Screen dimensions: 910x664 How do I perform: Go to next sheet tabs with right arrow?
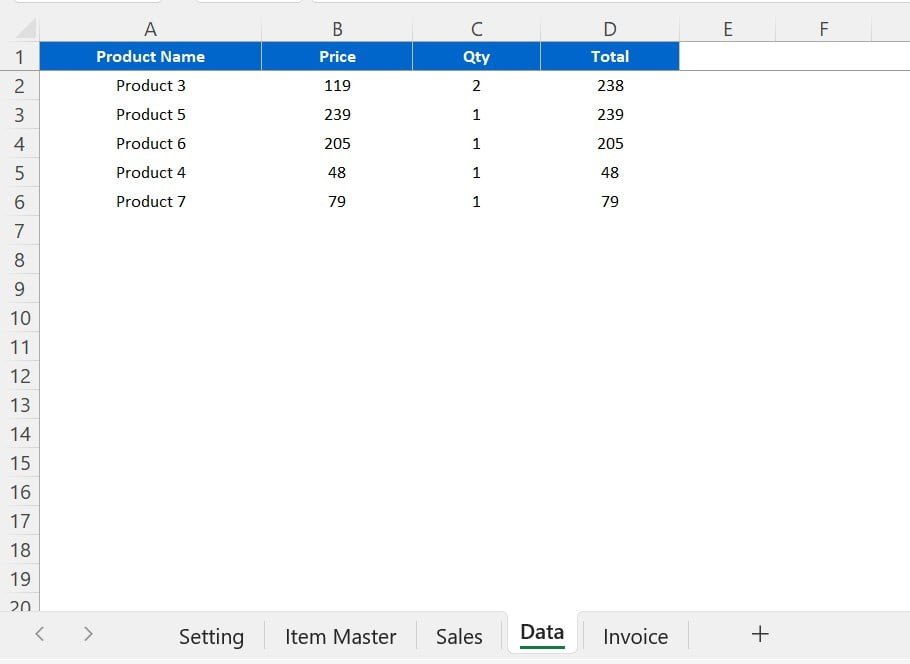click(x=88, y=634)
